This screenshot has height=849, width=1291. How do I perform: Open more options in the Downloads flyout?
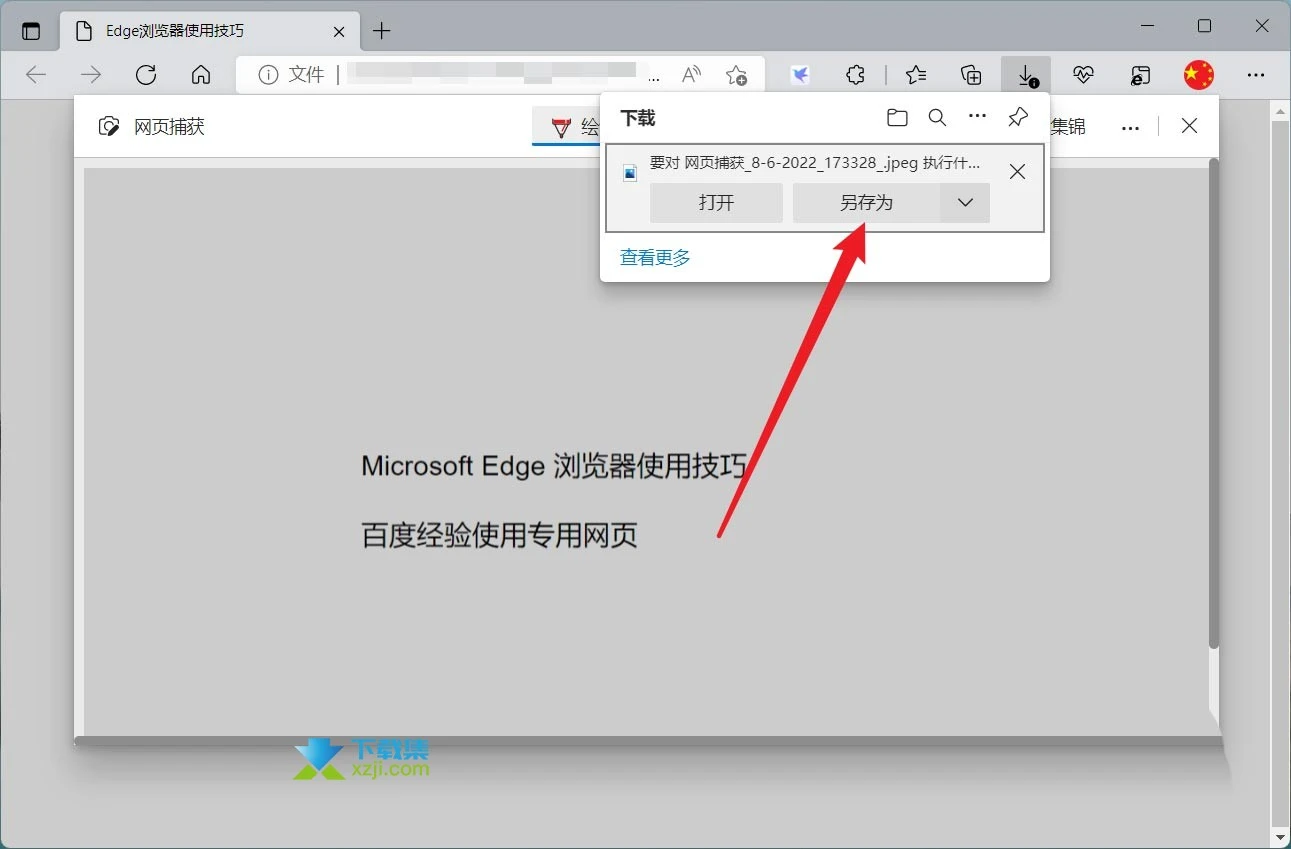(977, 117)
